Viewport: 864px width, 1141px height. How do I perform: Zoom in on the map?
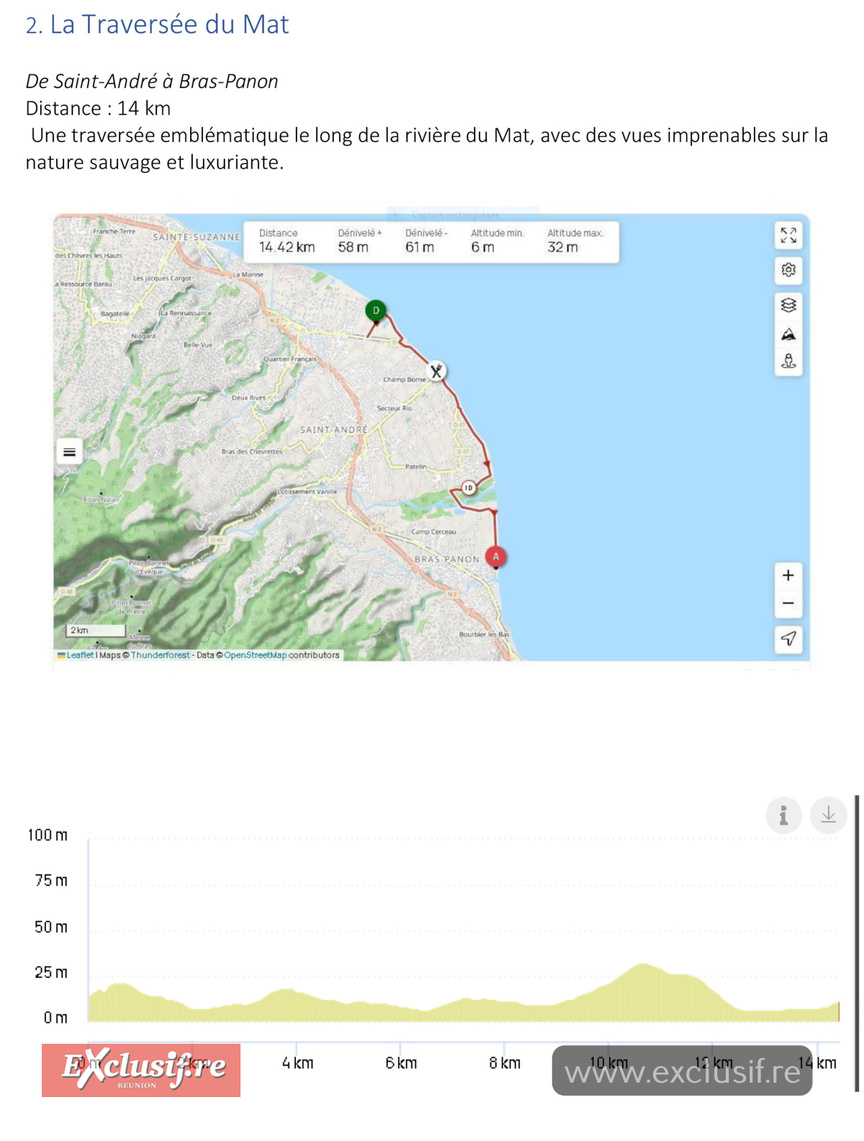788,575
